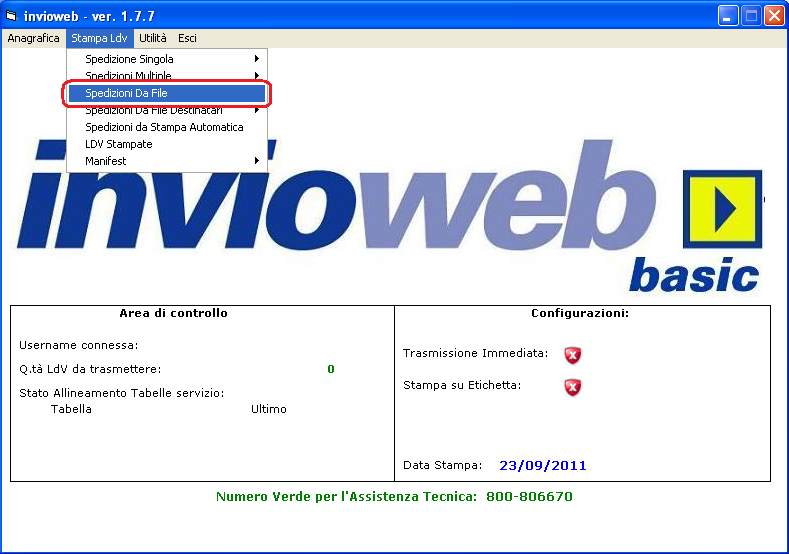The height and width of the screenshot is (554, 789).
Task: Click the Trasmissione Immediata red X icon
Action: point(573,355)
